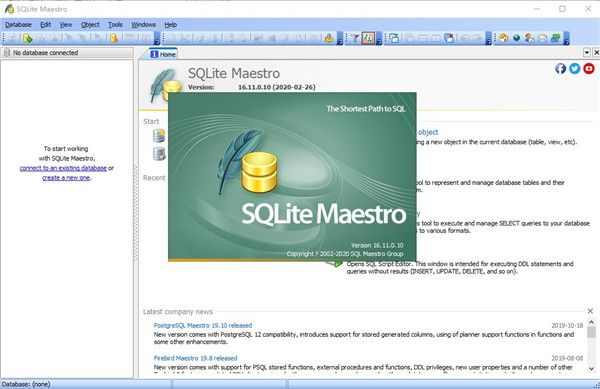Click the globe website toolbar icon
The height and width of the screenshot is (389, 600).
tap(517, 38)
